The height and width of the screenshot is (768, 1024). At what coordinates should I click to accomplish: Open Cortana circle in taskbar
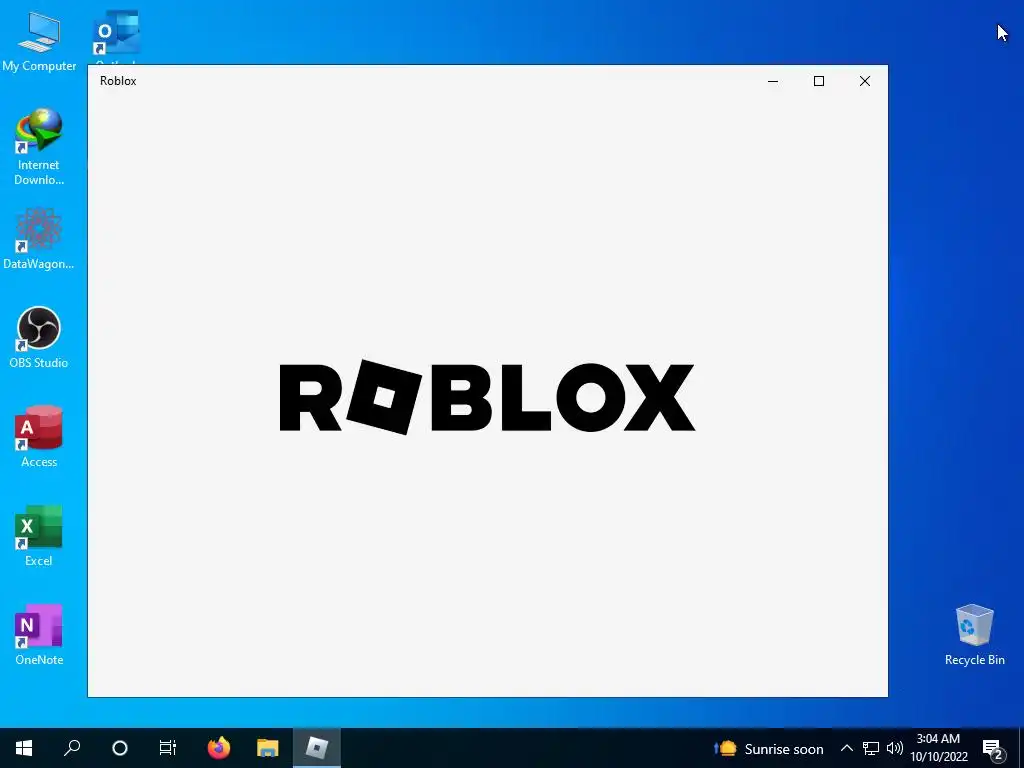point(120,748)
